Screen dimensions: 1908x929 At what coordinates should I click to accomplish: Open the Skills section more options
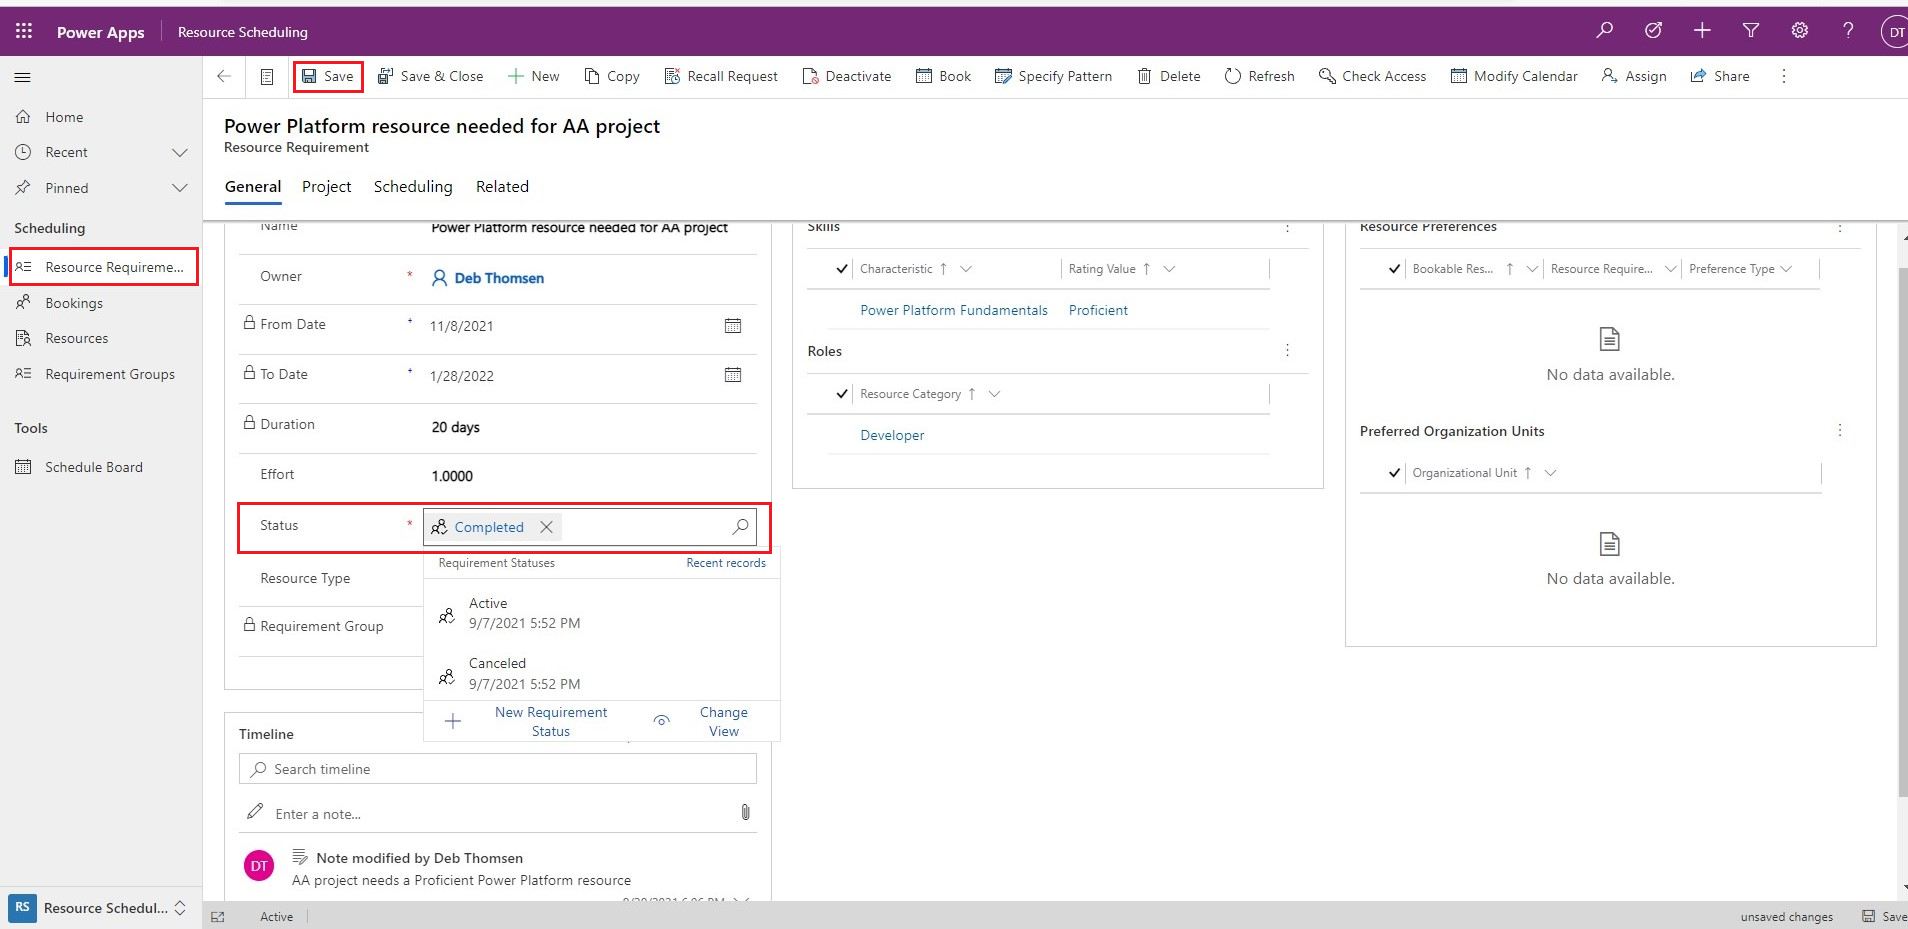point(1288,228)
